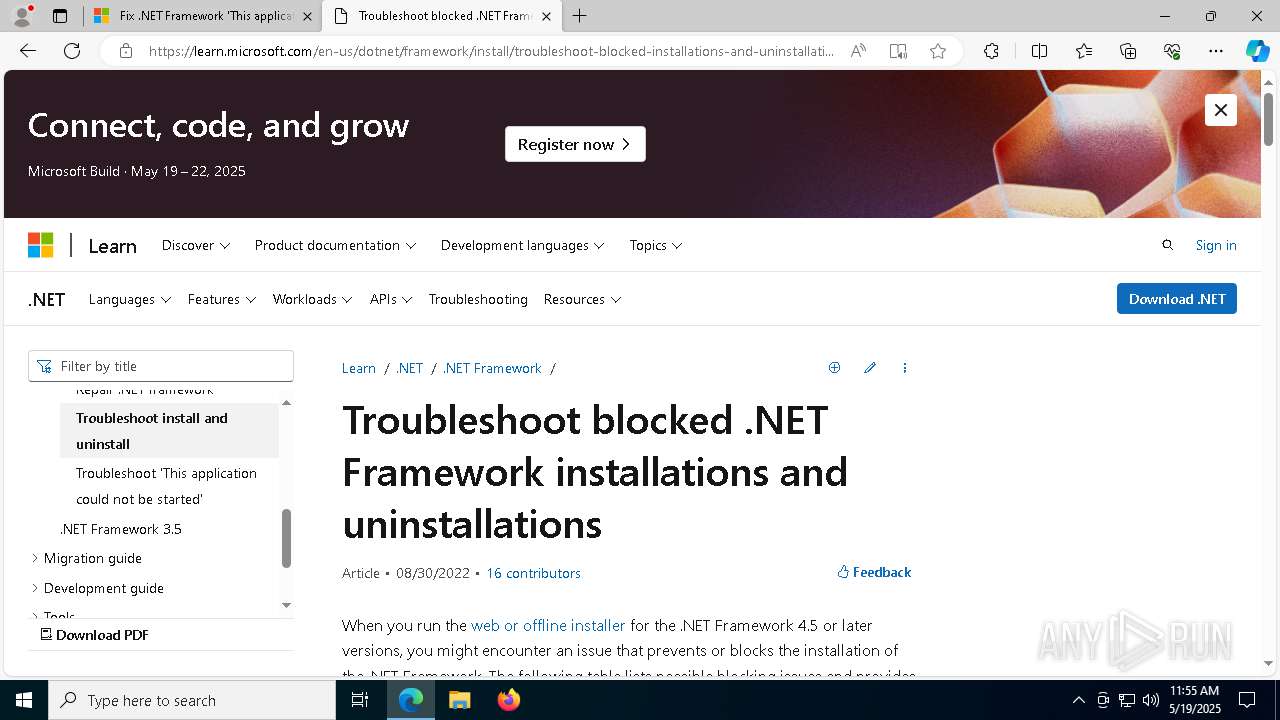Close the 'Troubleshoot blocked .NET' tab
The image size is (1280, 720).
(546, 16)
